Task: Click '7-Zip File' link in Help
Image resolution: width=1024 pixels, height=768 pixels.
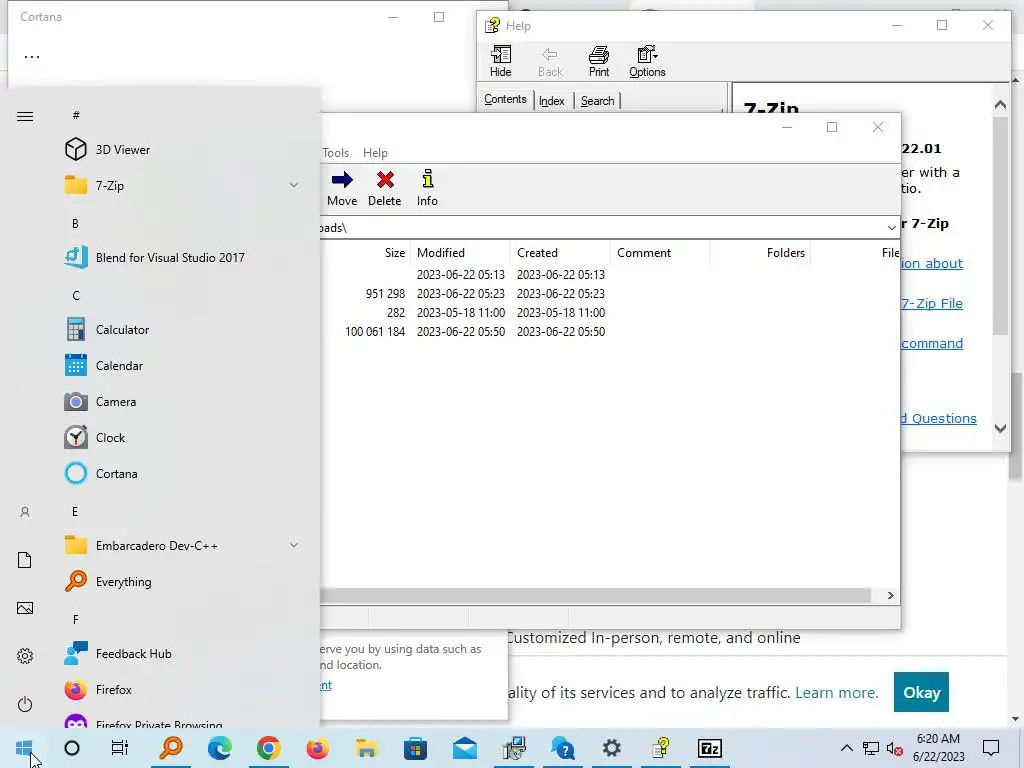Action: click(x=932, y=303)
